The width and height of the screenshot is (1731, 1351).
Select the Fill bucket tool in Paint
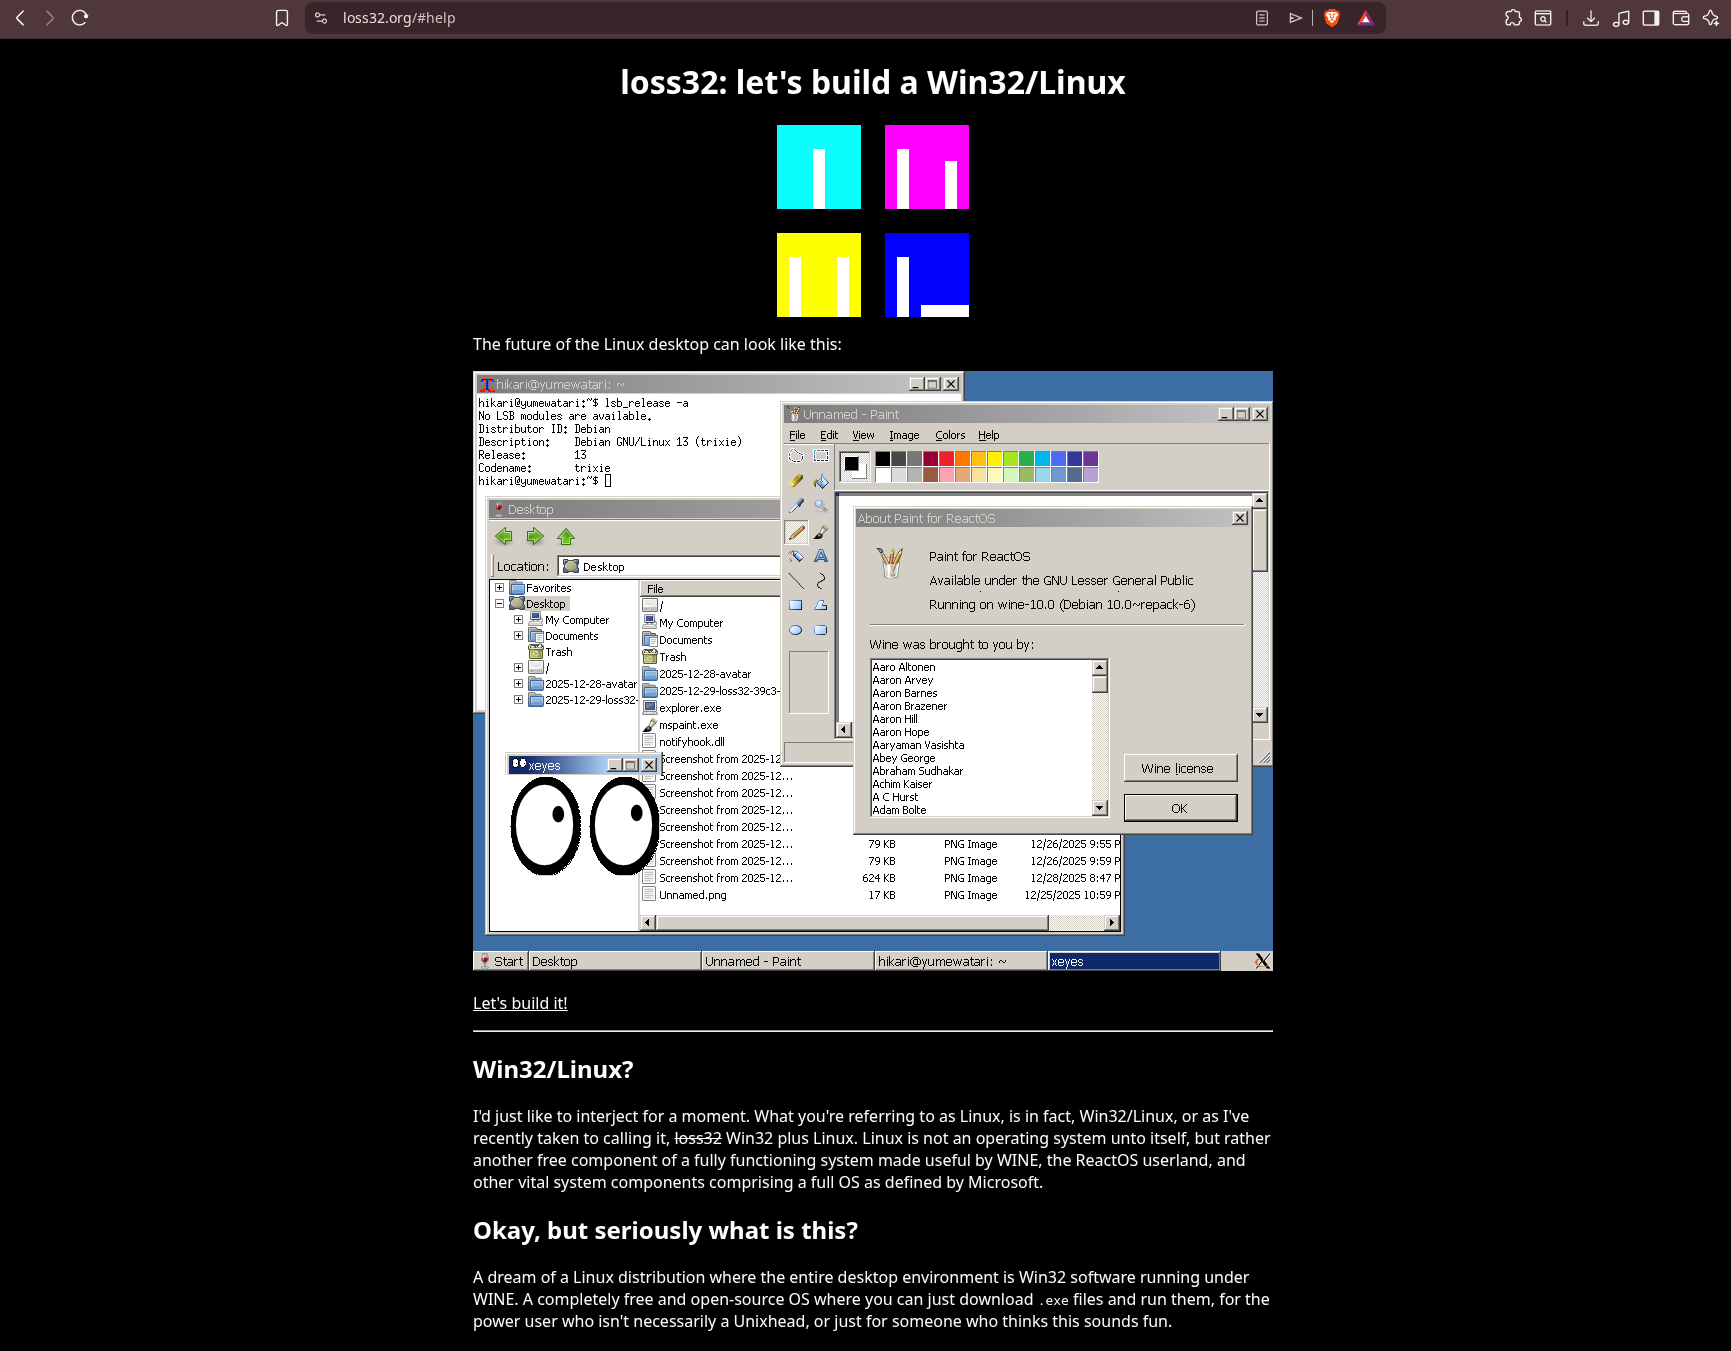821,481
